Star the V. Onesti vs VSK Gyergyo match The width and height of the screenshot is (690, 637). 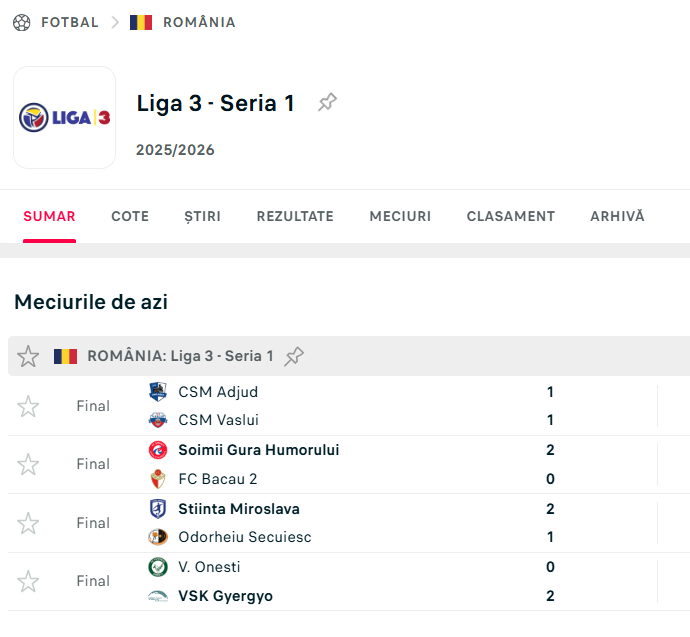click(28, 581)
